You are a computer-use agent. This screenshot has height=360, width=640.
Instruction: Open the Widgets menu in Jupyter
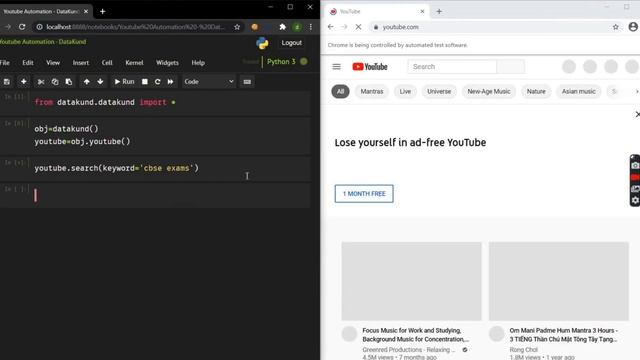point(167,62)
